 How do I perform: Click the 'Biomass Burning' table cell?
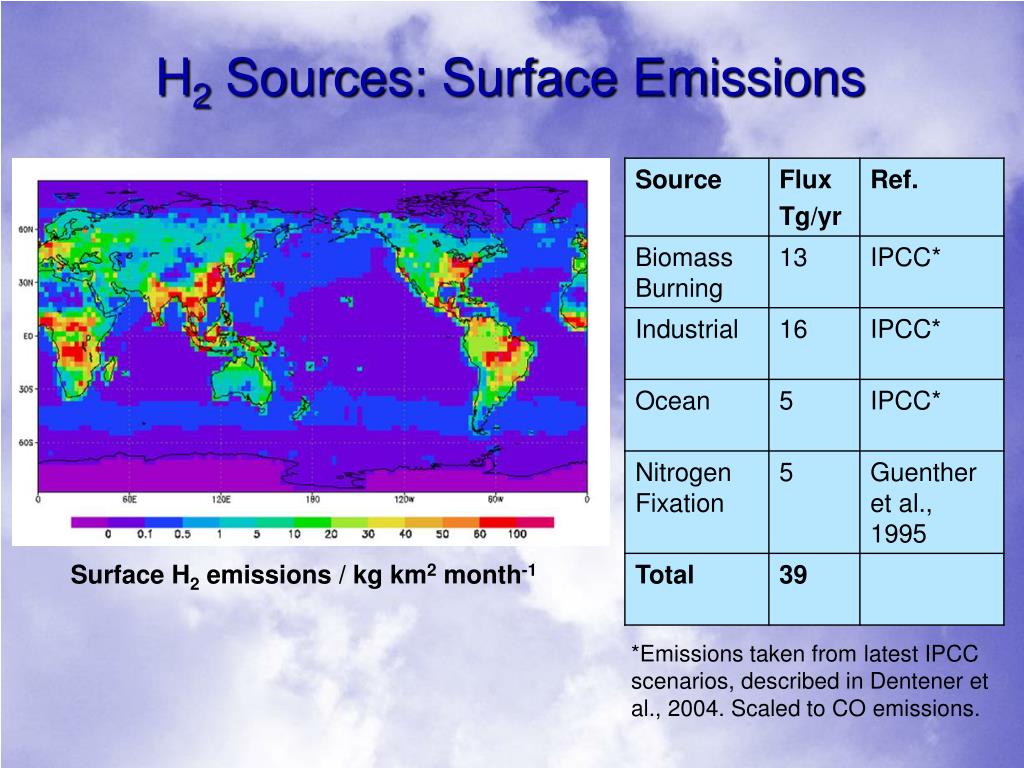pyautogui.click(x=697, y=272)
